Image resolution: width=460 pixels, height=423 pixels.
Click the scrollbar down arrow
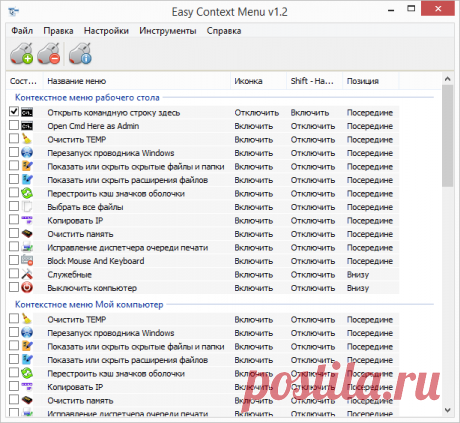tap(448, 410)
